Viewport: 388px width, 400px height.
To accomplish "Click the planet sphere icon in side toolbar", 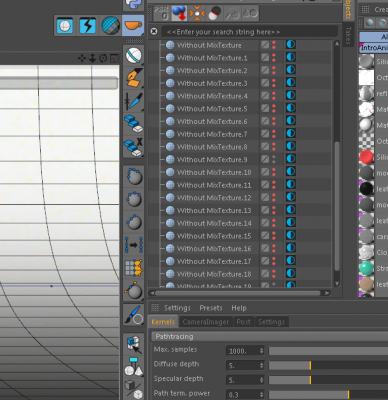I will pos(134,55).
